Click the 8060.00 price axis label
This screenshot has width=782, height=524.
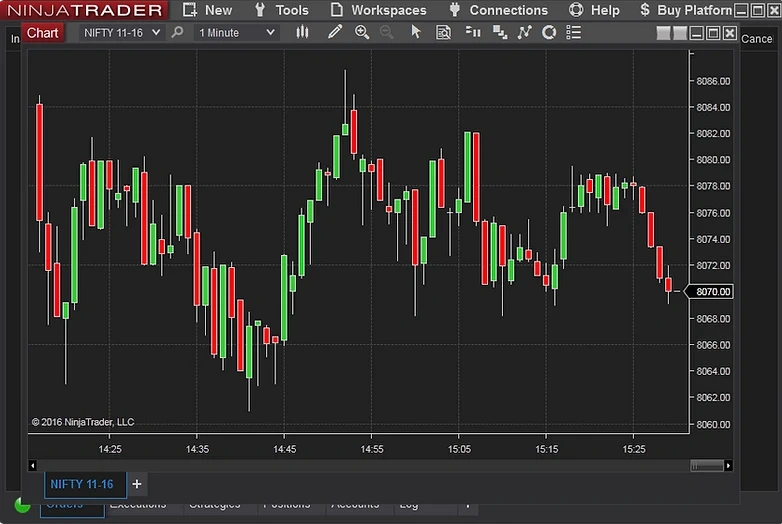[x=713, y=424]
